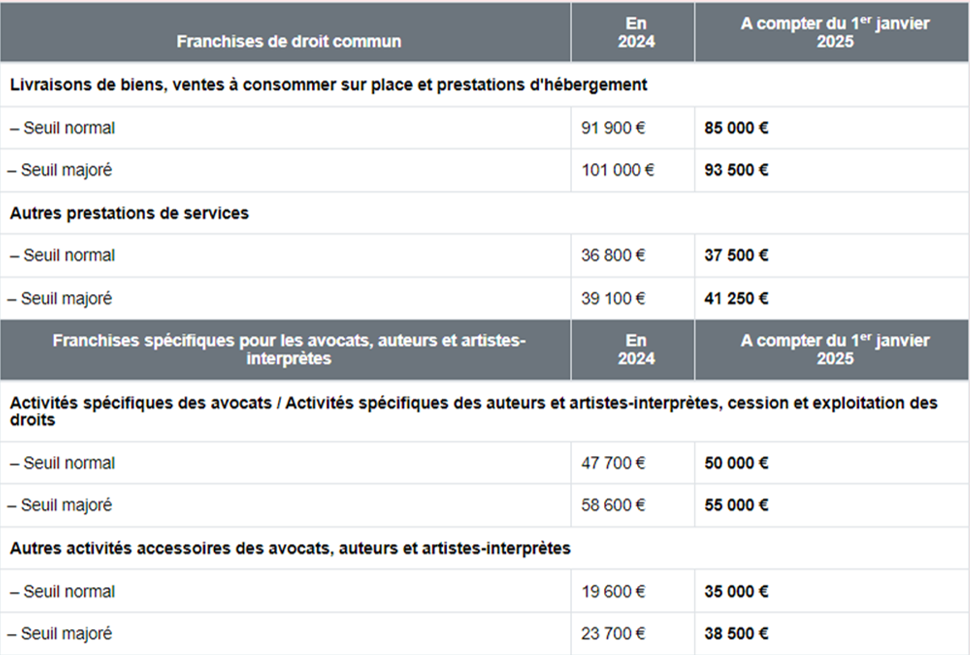Select the 41 250 € amount

coord(736,298)
